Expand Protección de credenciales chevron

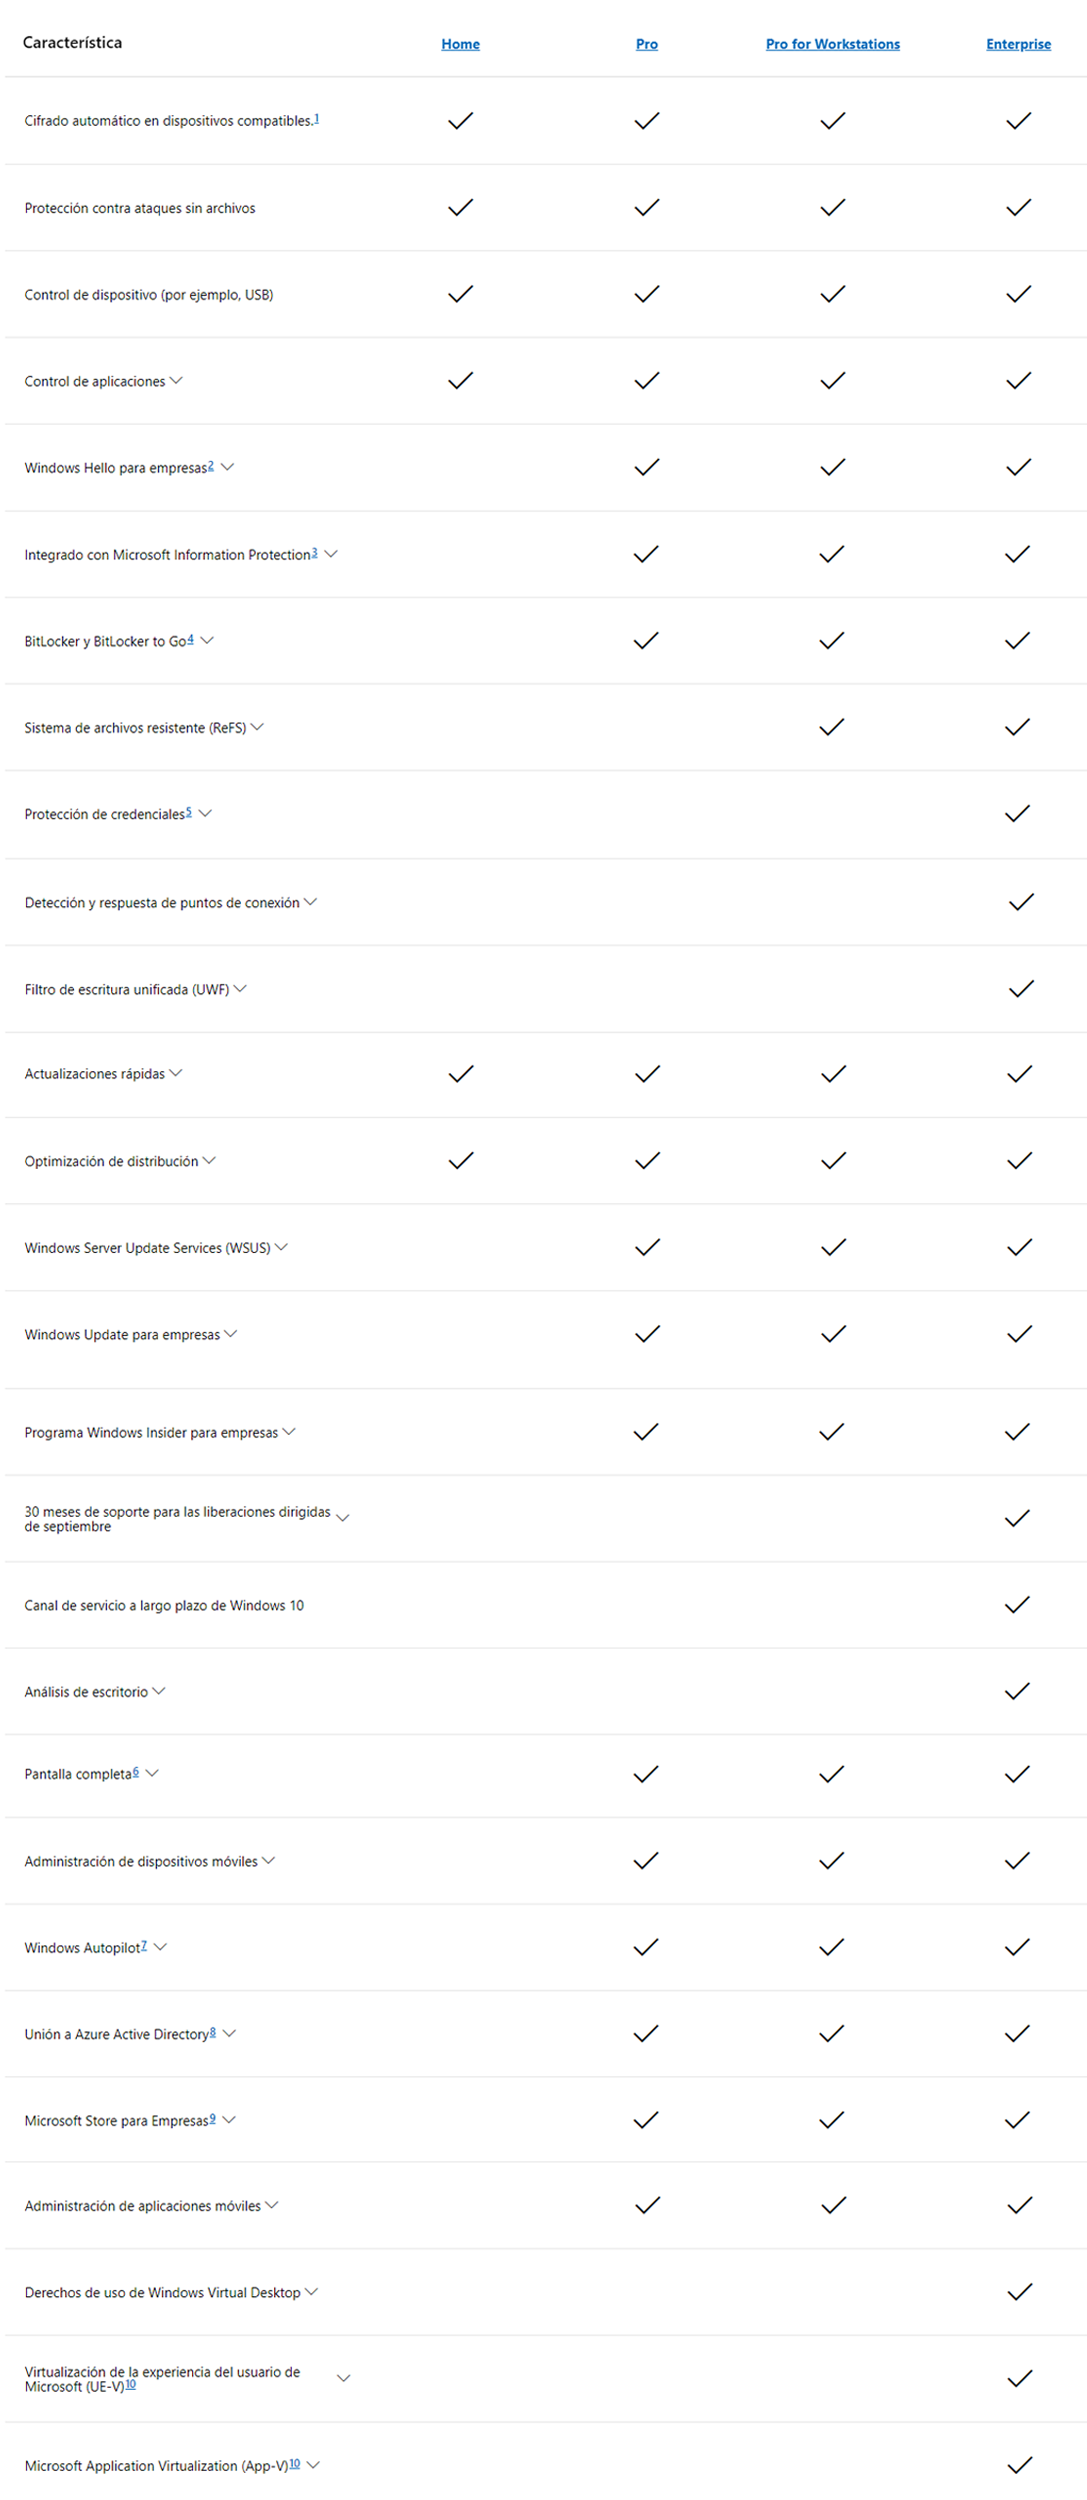pos(205,813)
